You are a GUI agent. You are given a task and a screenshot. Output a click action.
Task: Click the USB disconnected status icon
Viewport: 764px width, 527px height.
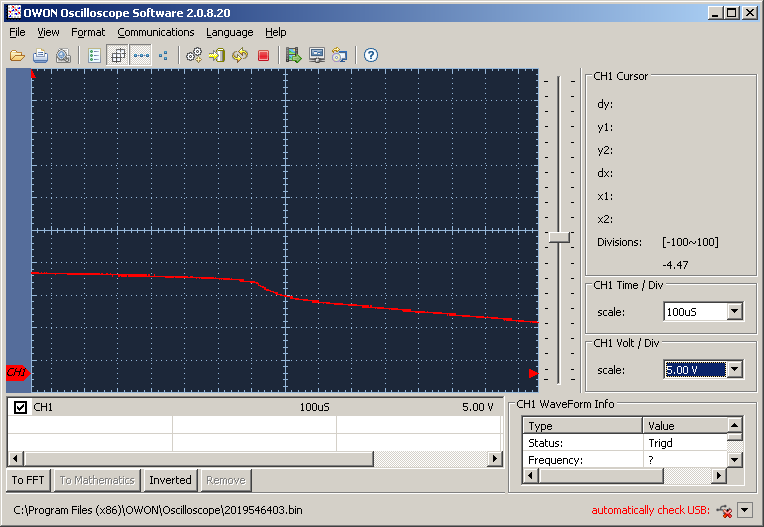pyautogui.click(x=725, y=511)
